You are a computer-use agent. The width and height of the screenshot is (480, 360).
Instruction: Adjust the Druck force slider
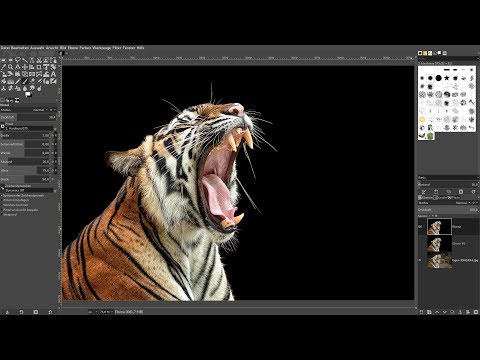pos(25,179)
